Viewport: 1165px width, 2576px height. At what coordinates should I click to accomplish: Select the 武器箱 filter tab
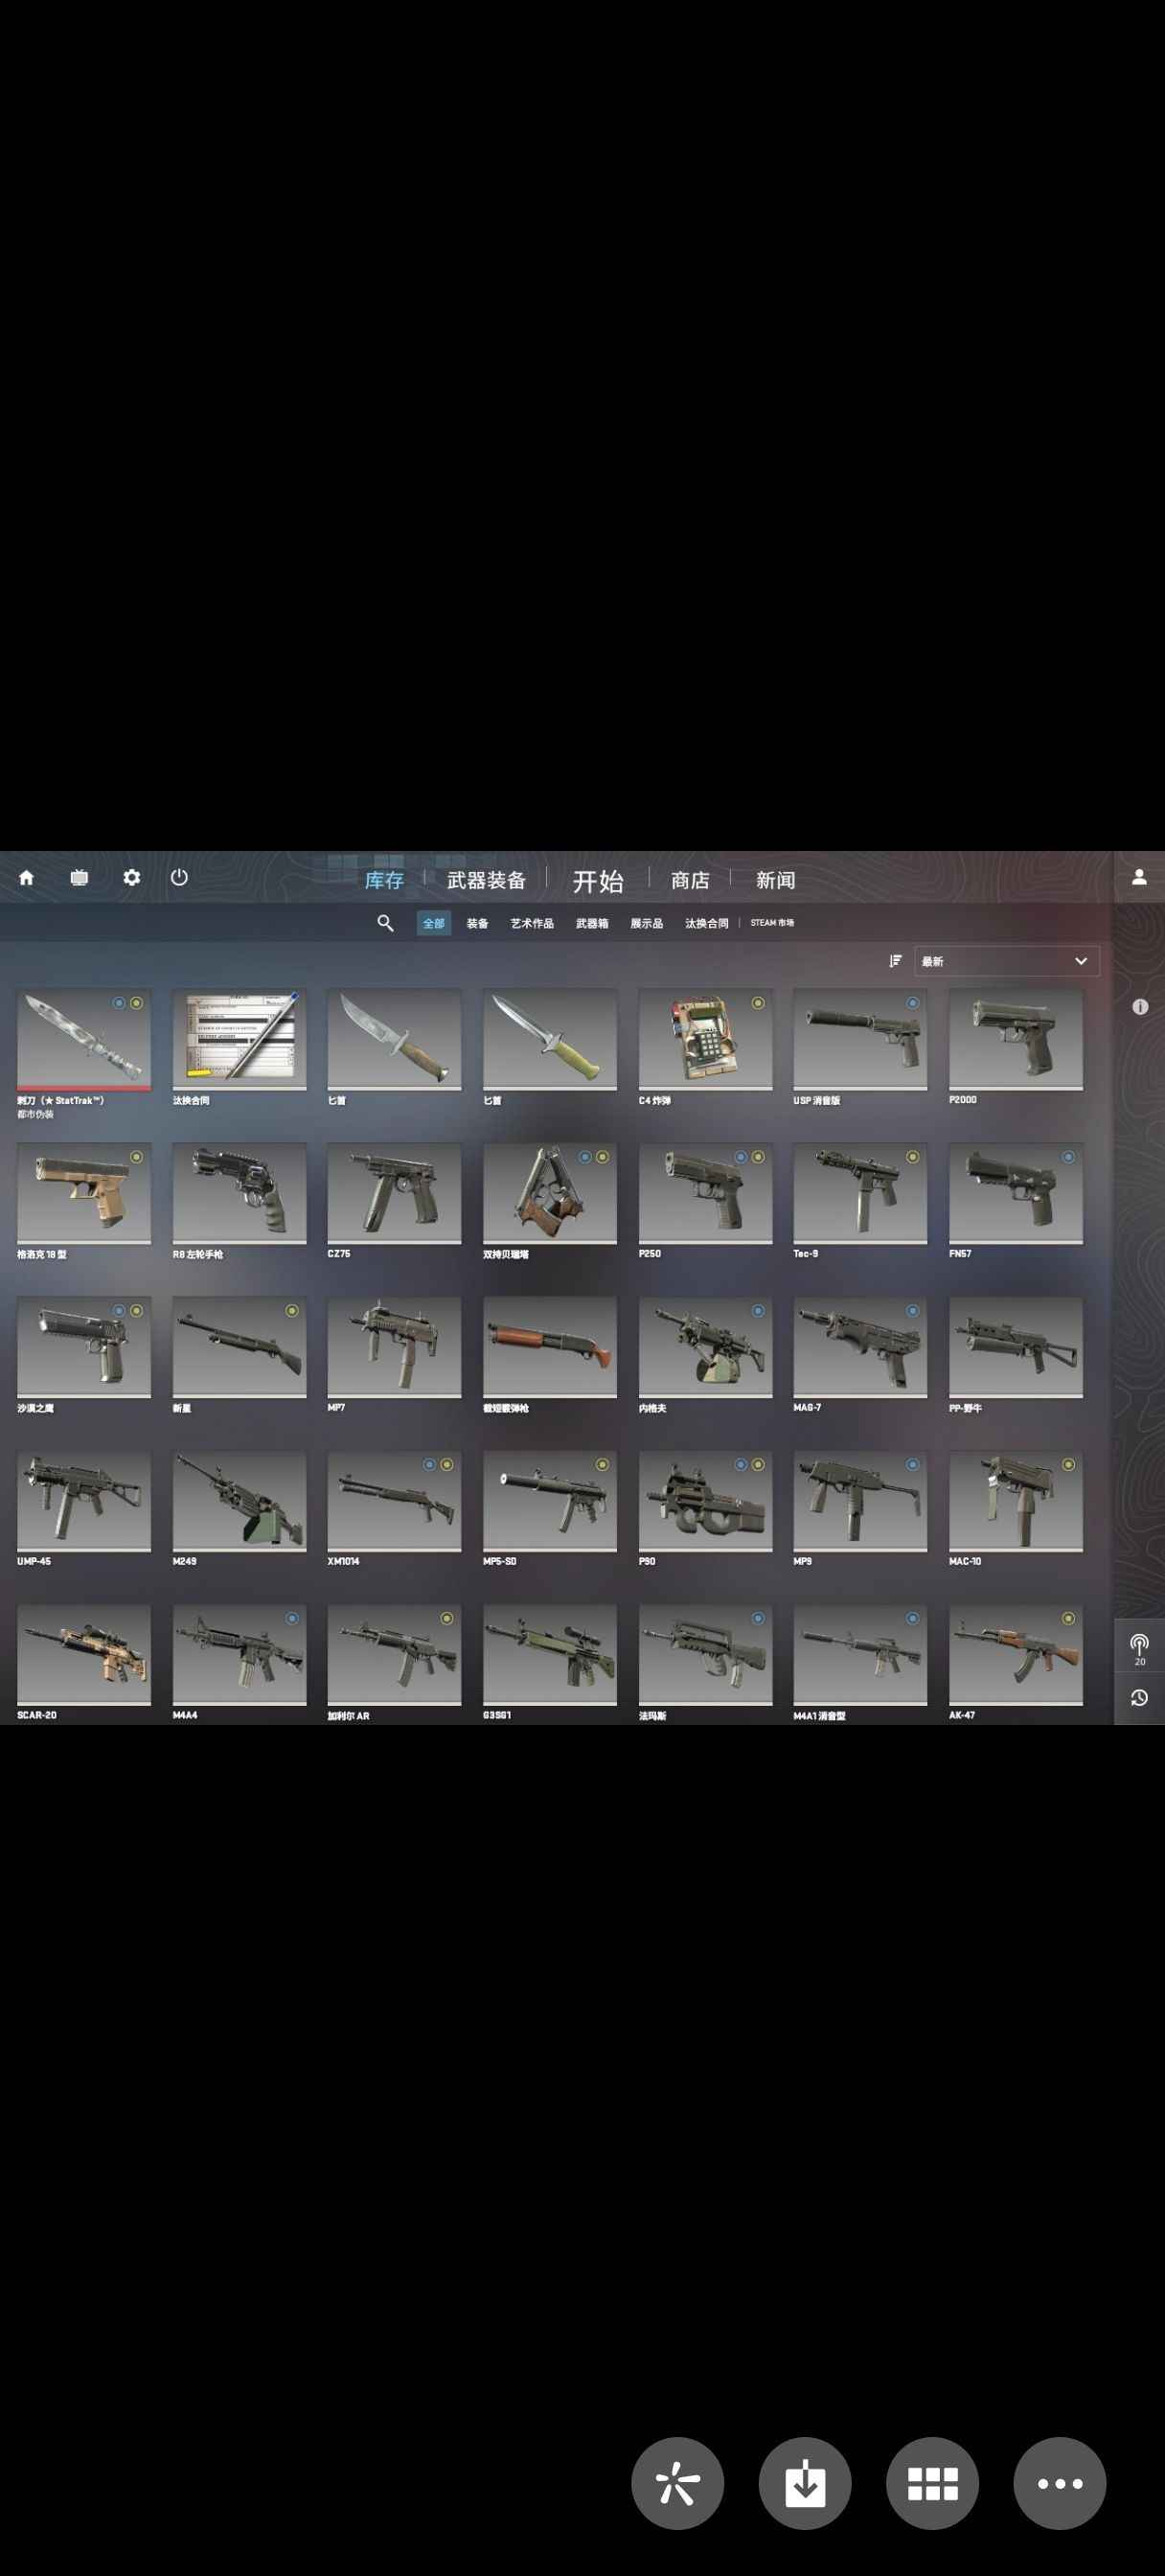click(x=592, y=923)
